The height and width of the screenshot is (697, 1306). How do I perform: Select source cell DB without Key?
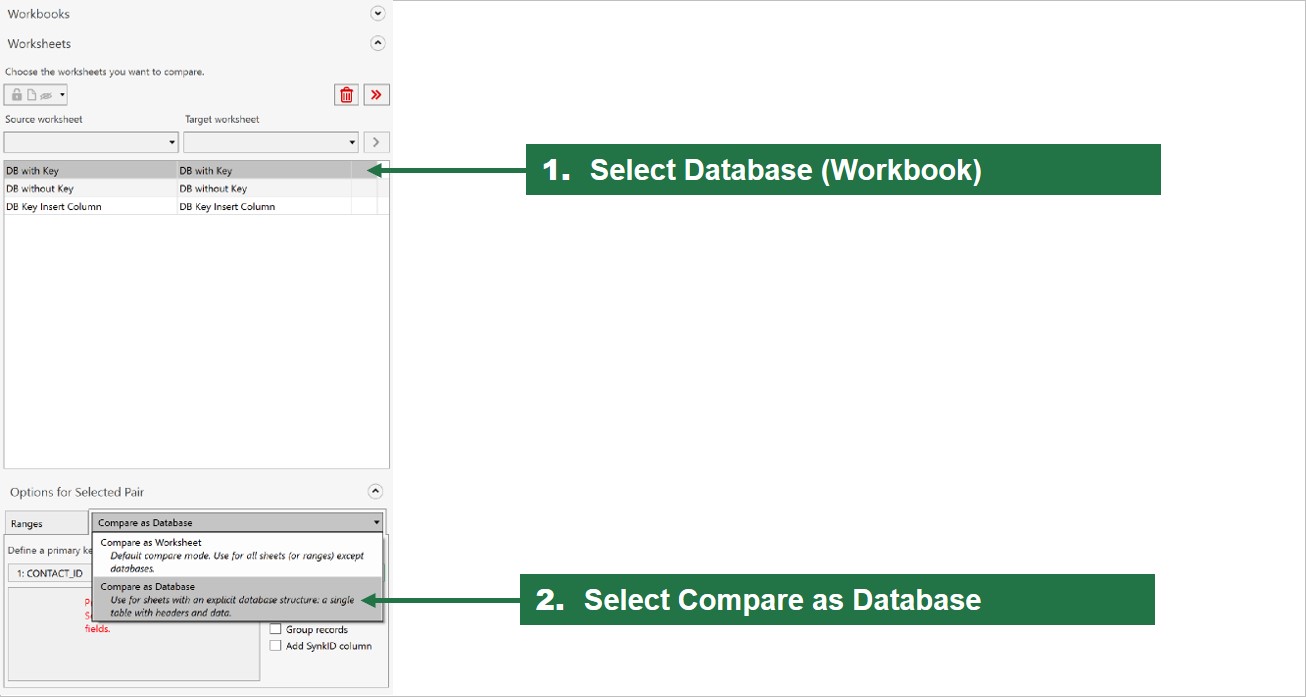point(90,189)
